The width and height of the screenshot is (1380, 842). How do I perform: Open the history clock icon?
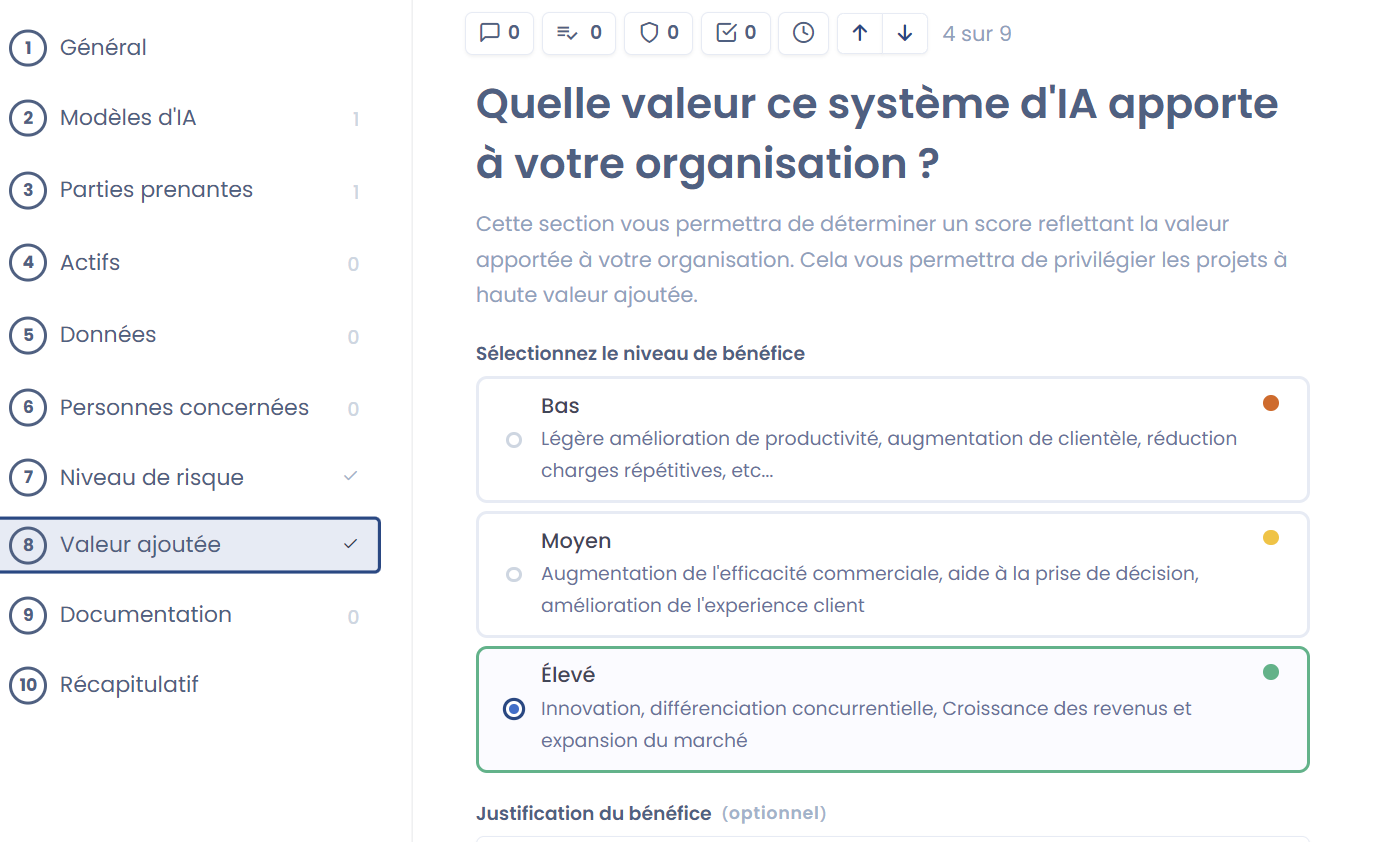point(803,33)
